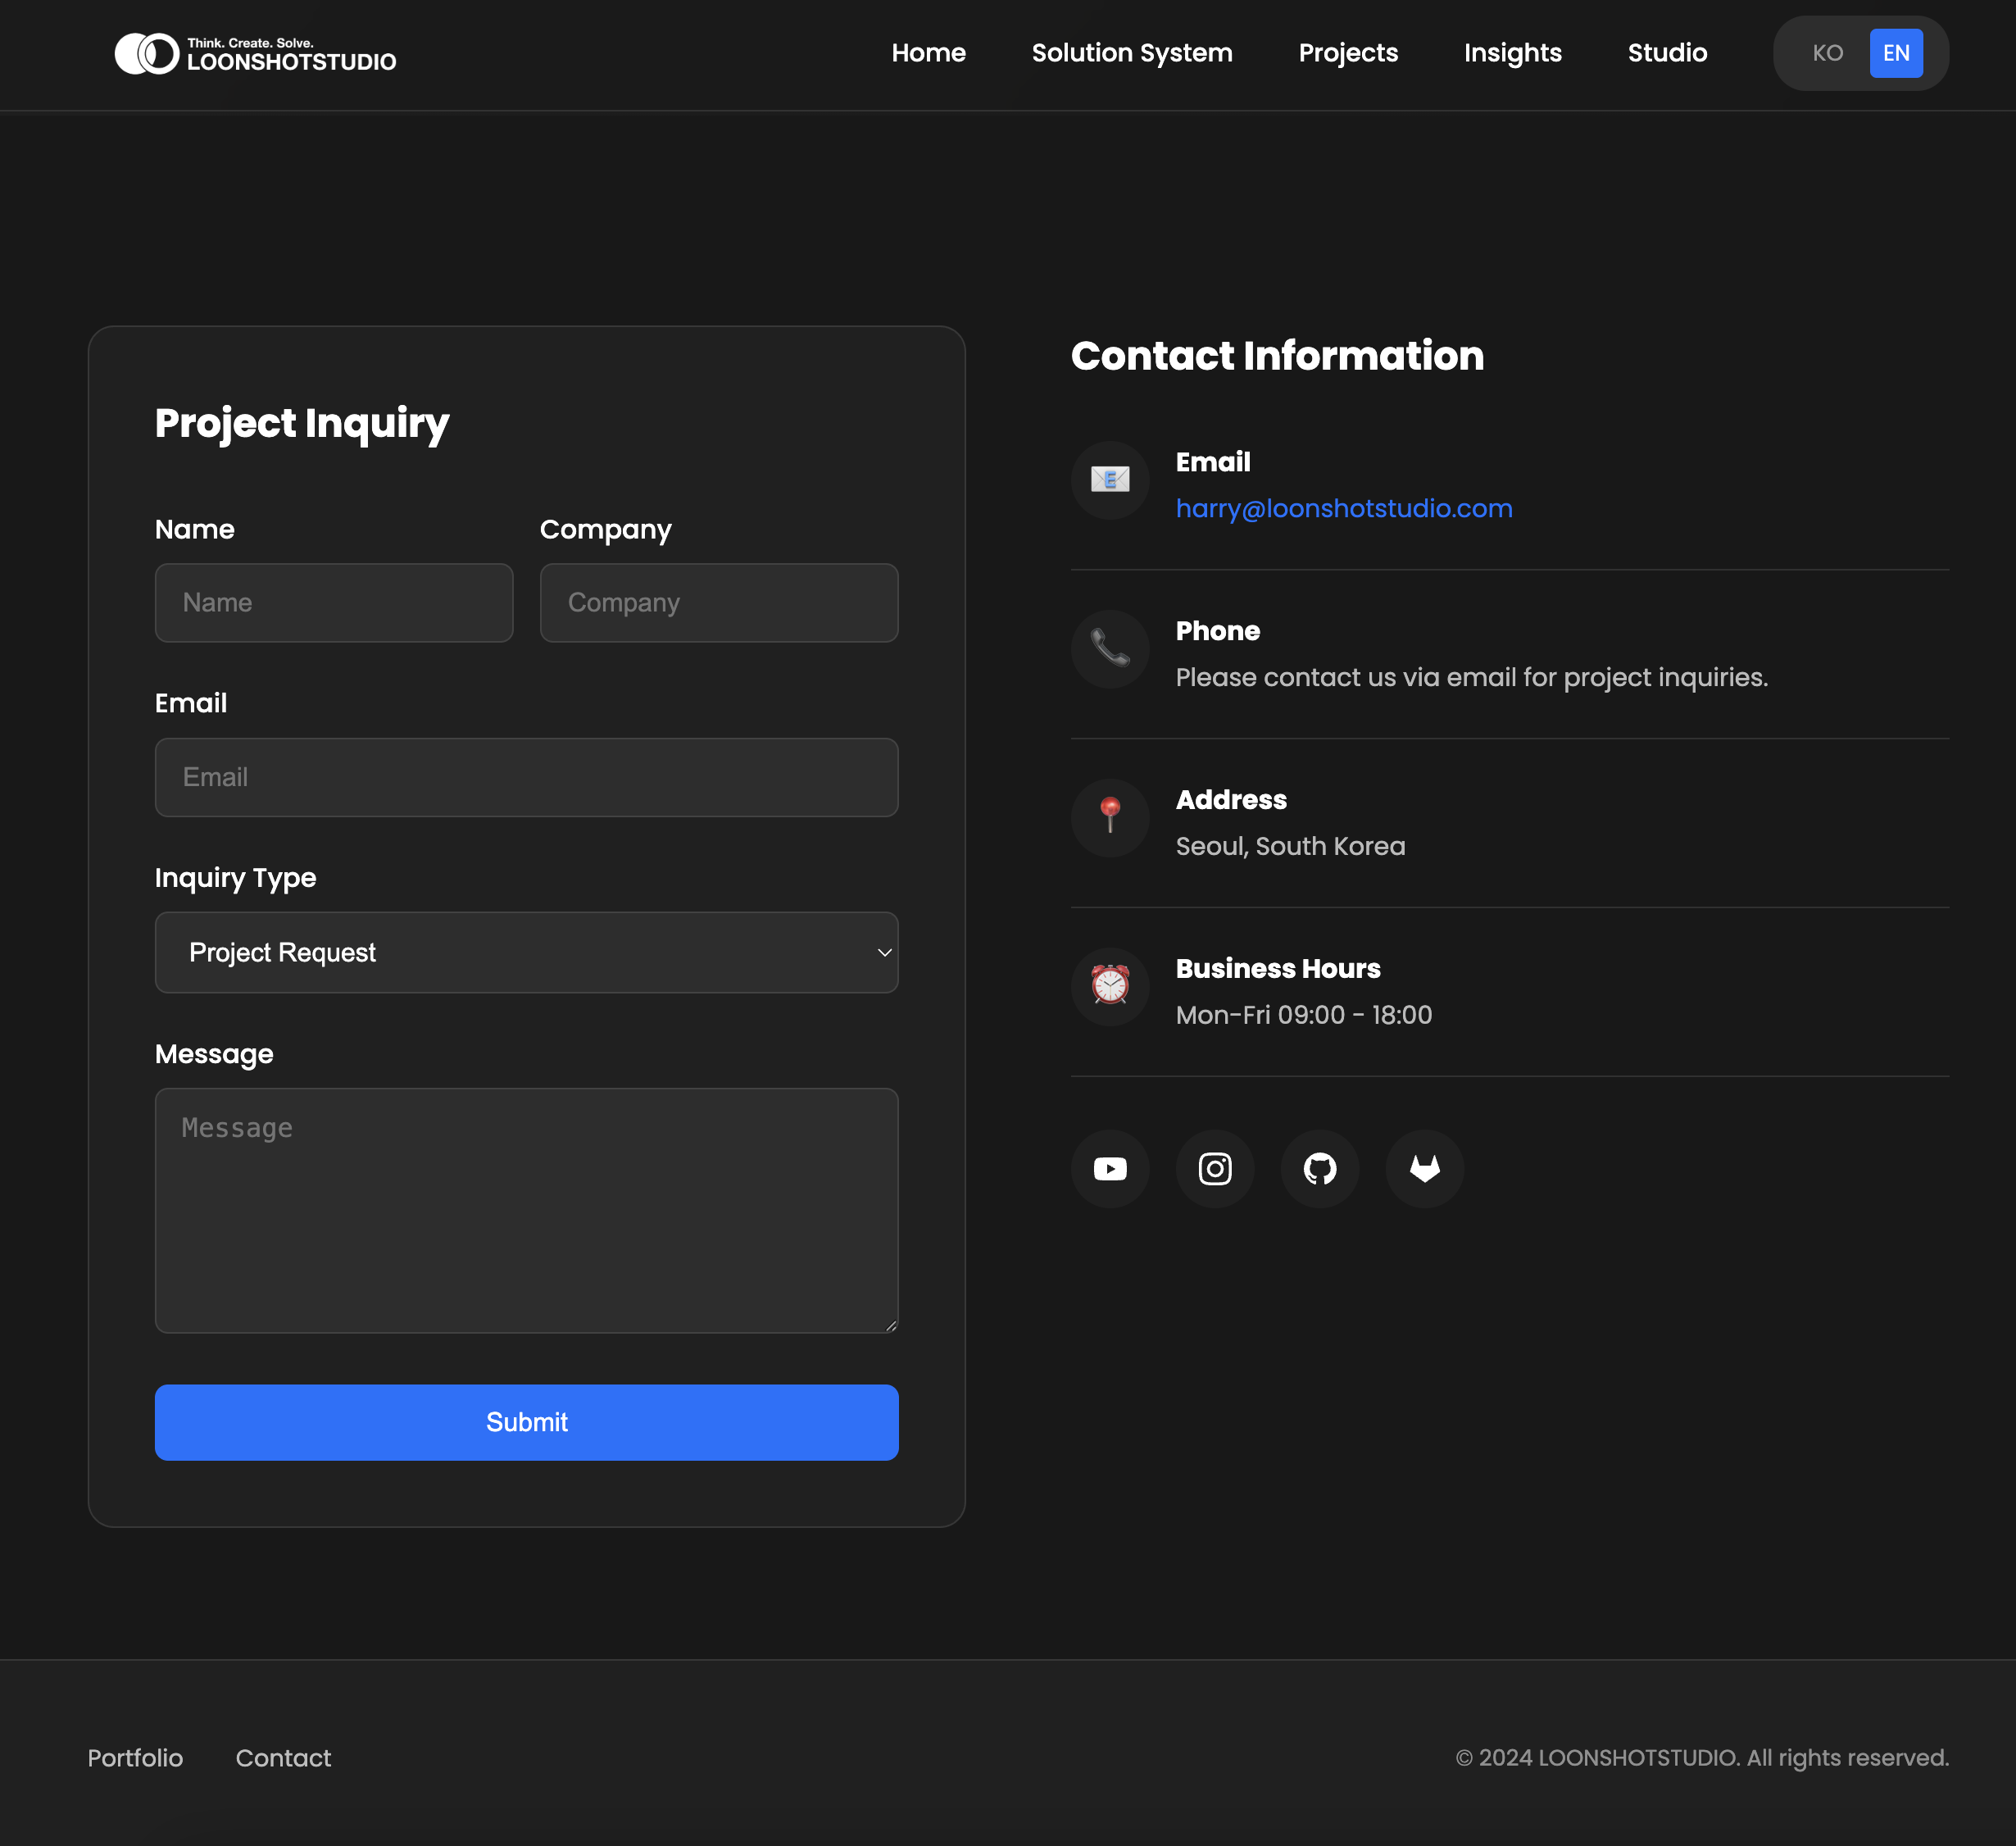Image resolution: width=2016 pixels, height=1846 pixels.
Task: Open the Projects nav item
Action: coord(1348,53)
